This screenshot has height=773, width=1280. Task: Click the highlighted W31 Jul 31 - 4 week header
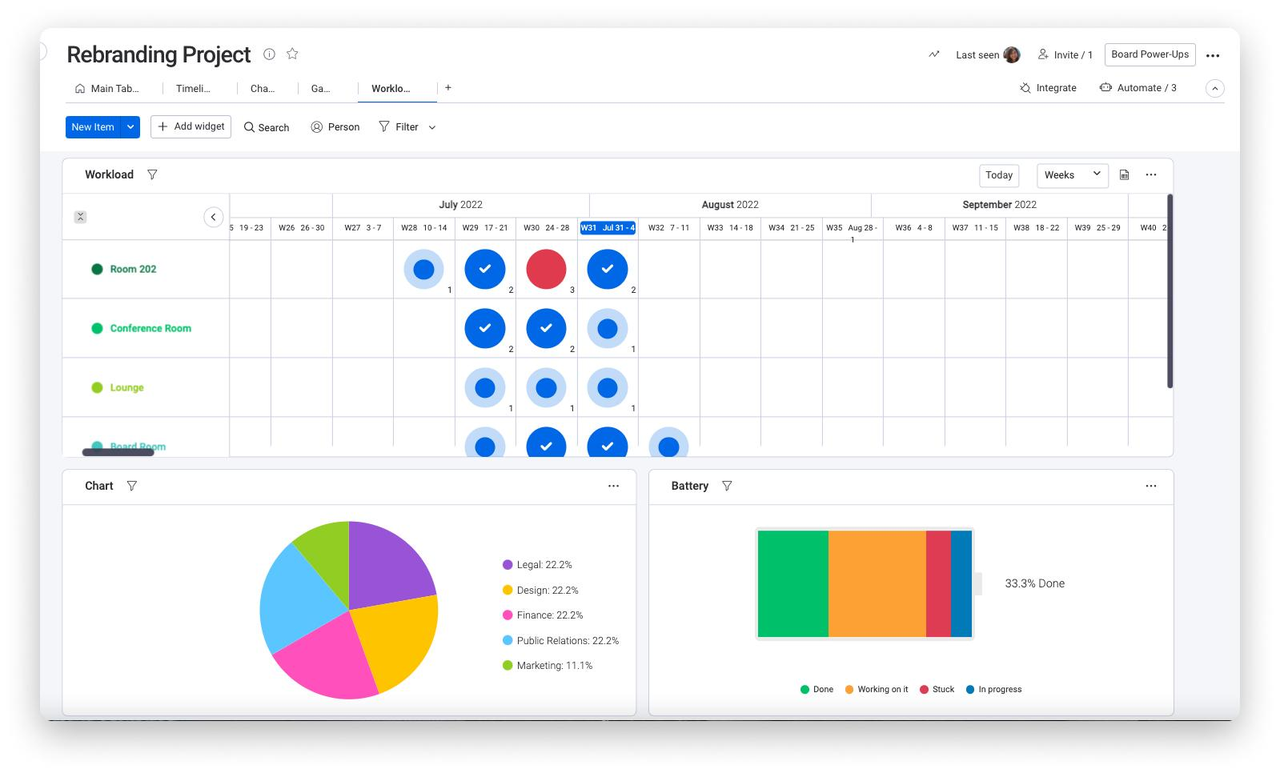point(608,228)
